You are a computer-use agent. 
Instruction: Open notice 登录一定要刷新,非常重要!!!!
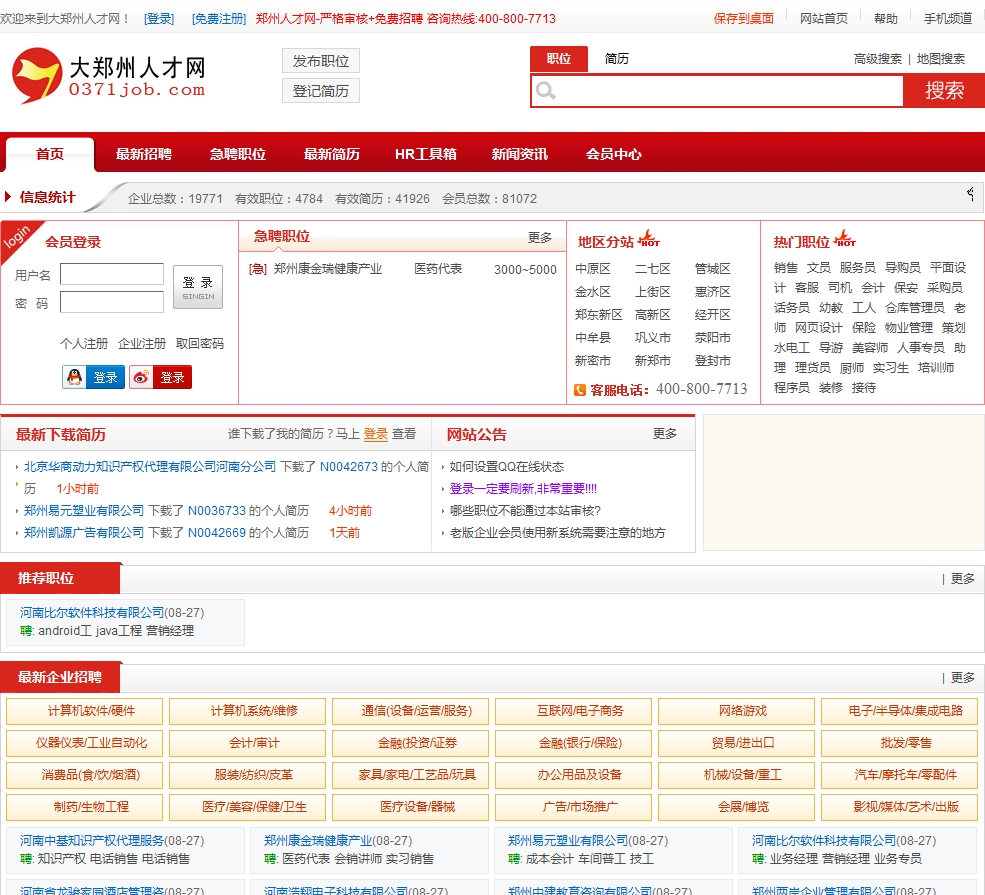[x=523, y=489]
